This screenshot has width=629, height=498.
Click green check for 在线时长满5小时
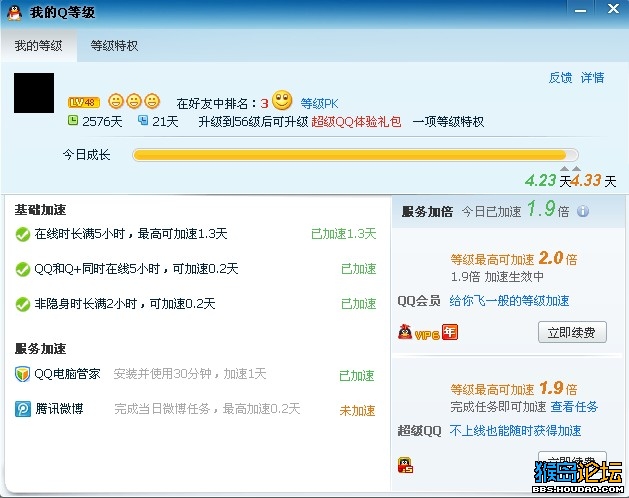point(23,234)
